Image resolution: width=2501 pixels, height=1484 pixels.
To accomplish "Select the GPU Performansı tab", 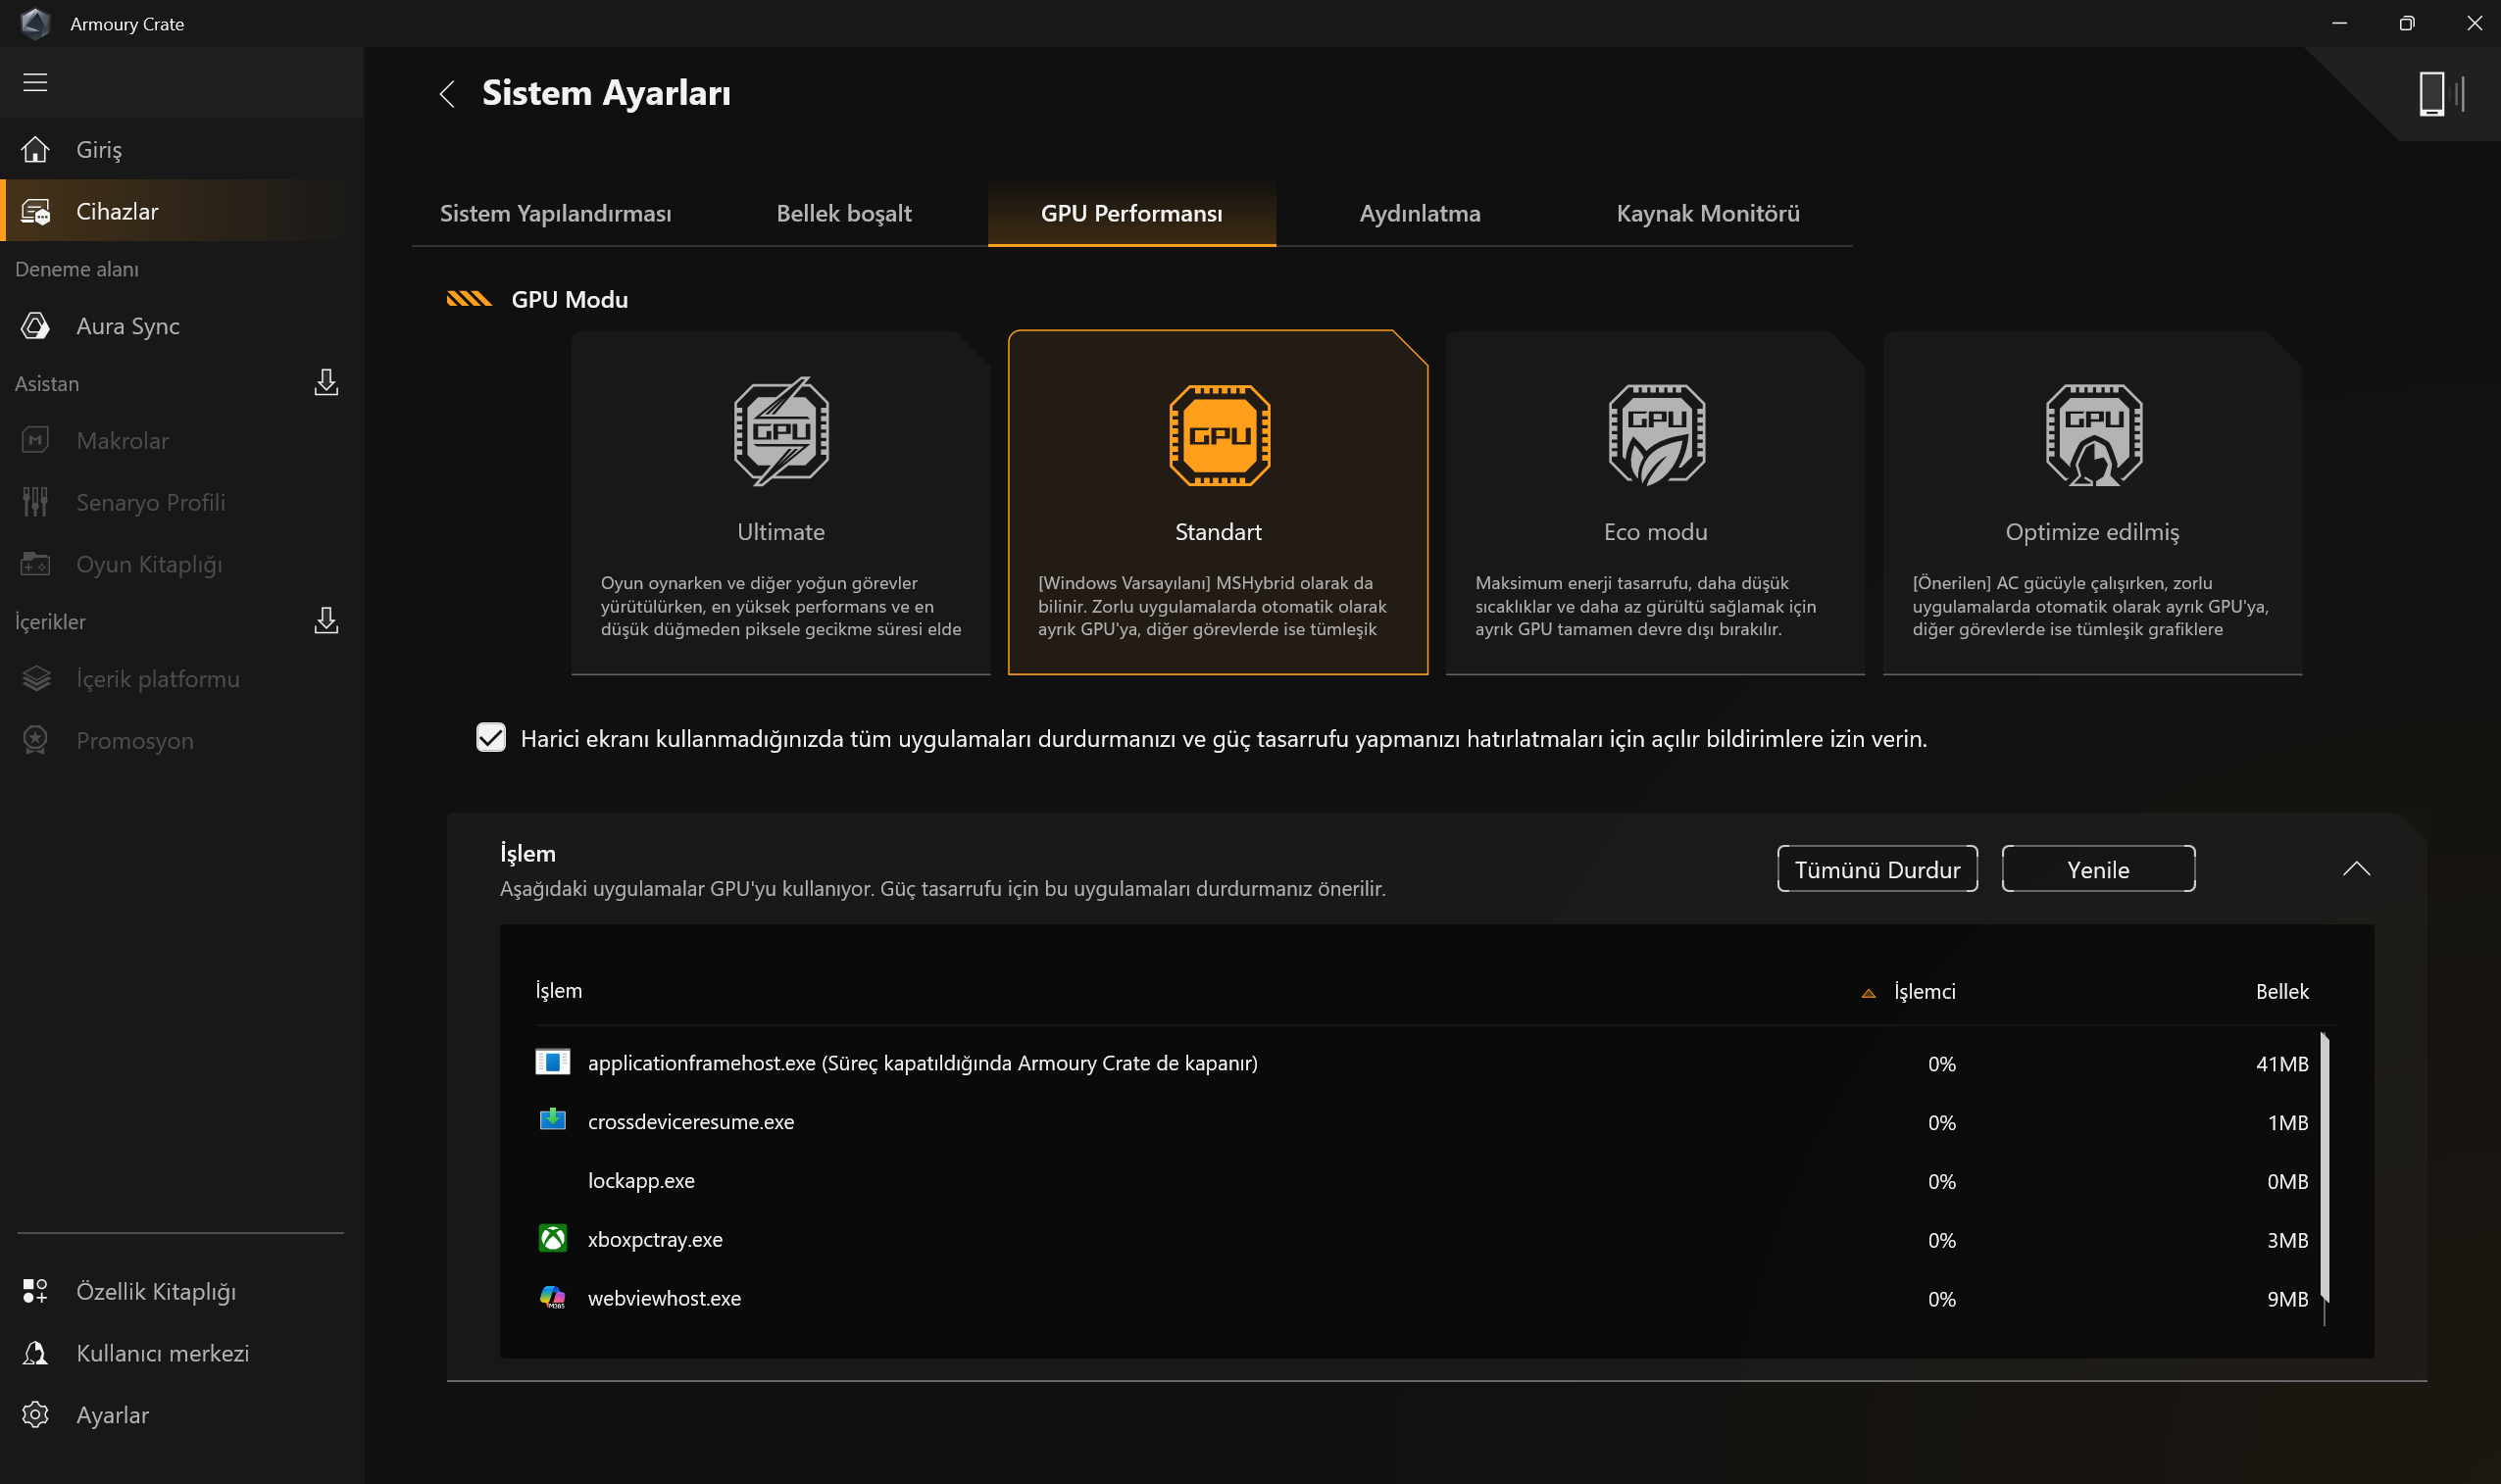I will point(1132,213).
